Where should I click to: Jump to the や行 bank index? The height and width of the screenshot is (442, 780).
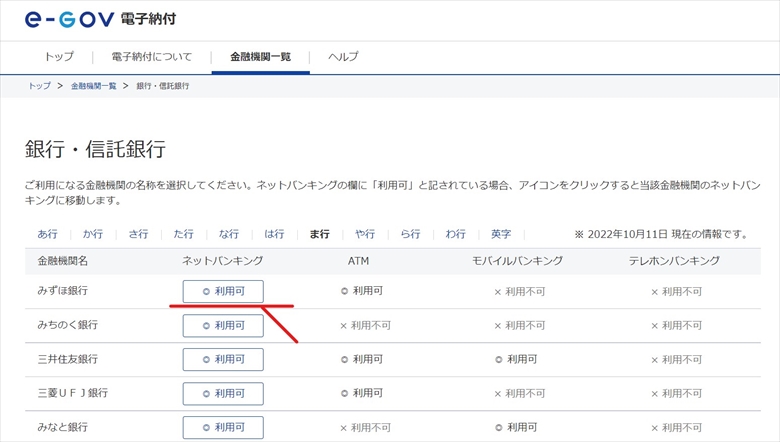pyautogui.click(x=365, y=234)
